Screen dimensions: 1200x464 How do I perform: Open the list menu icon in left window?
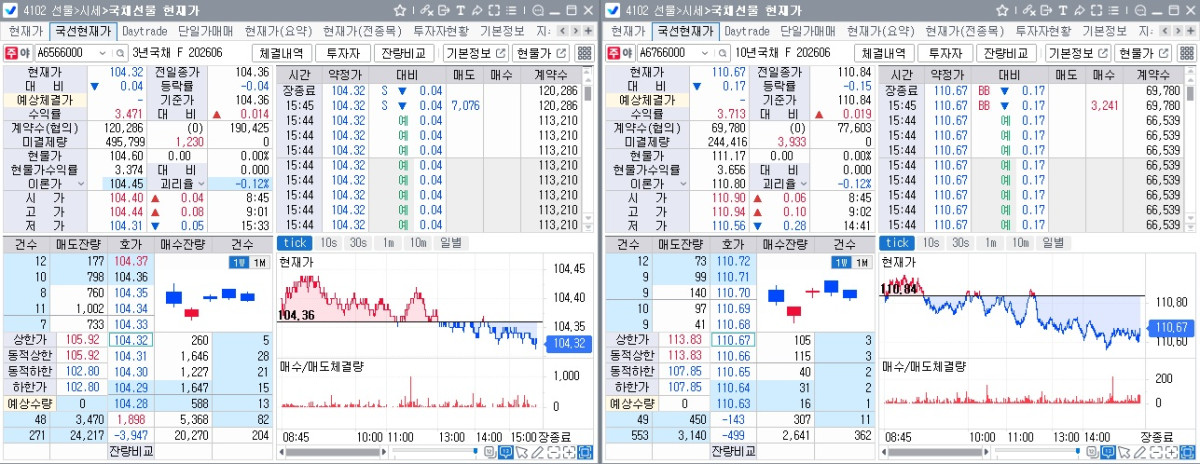pyautogui.click(x=511, y=10)
